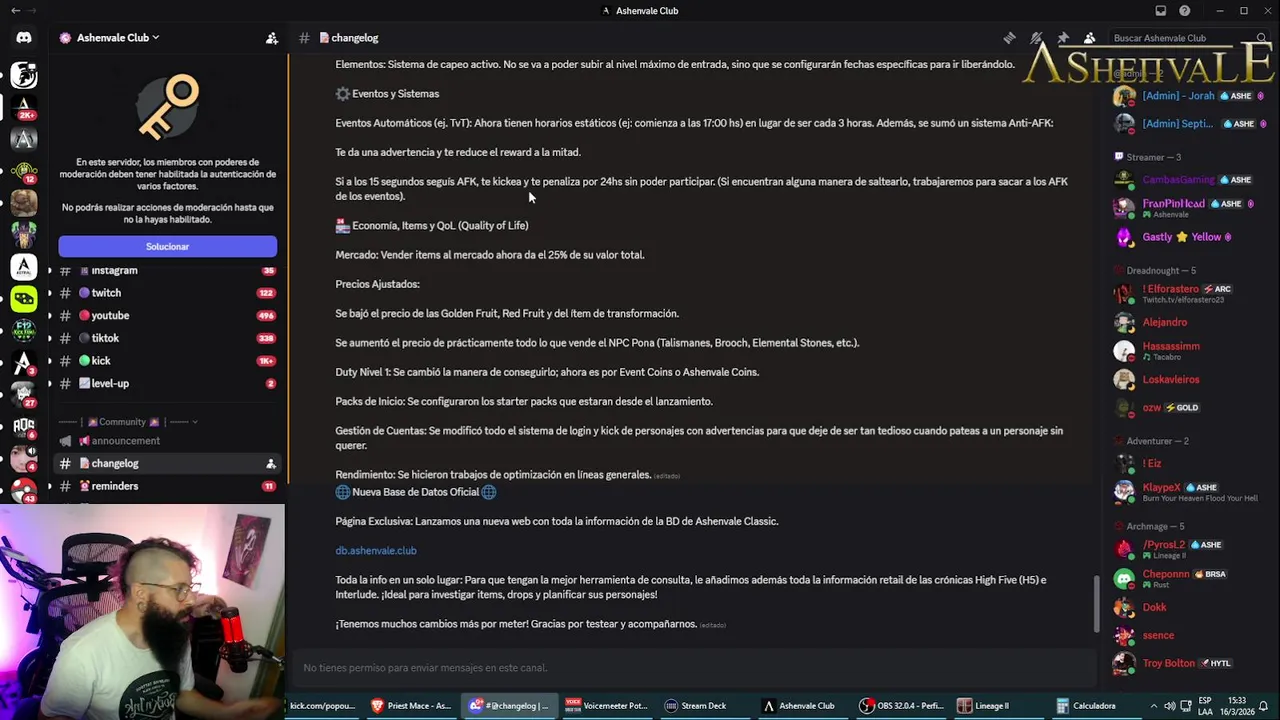Toggle channel notification mute bell

(1037, 38)
